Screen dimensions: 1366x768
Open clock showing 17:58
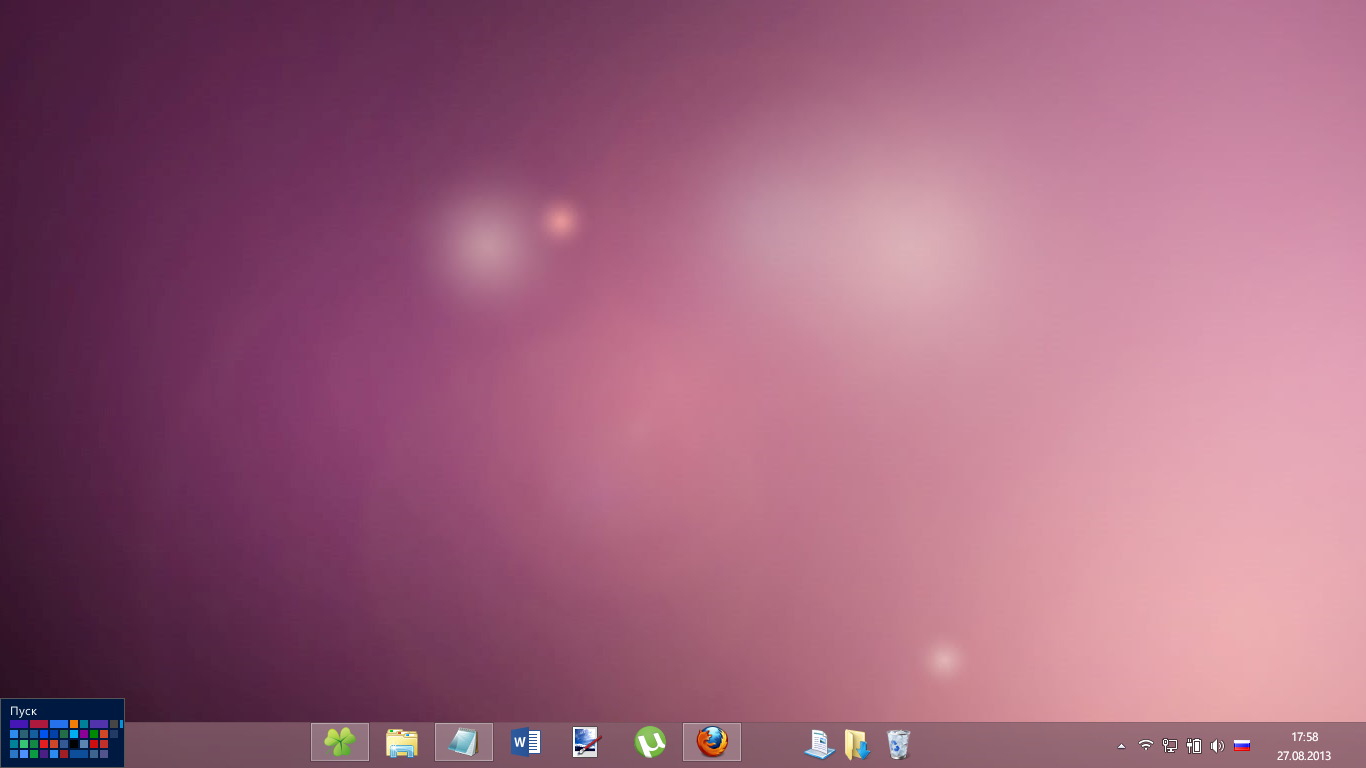point(1304,737)
